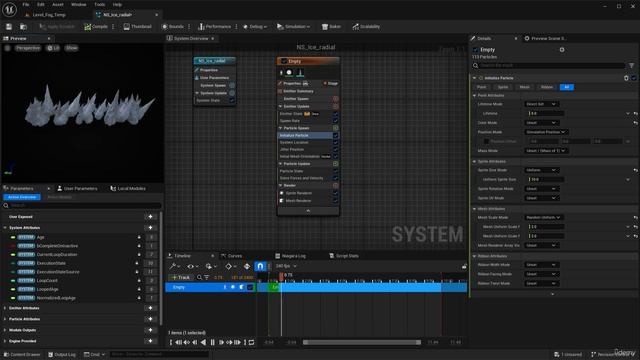Open the Tools menu

click(x=100, y=4)
